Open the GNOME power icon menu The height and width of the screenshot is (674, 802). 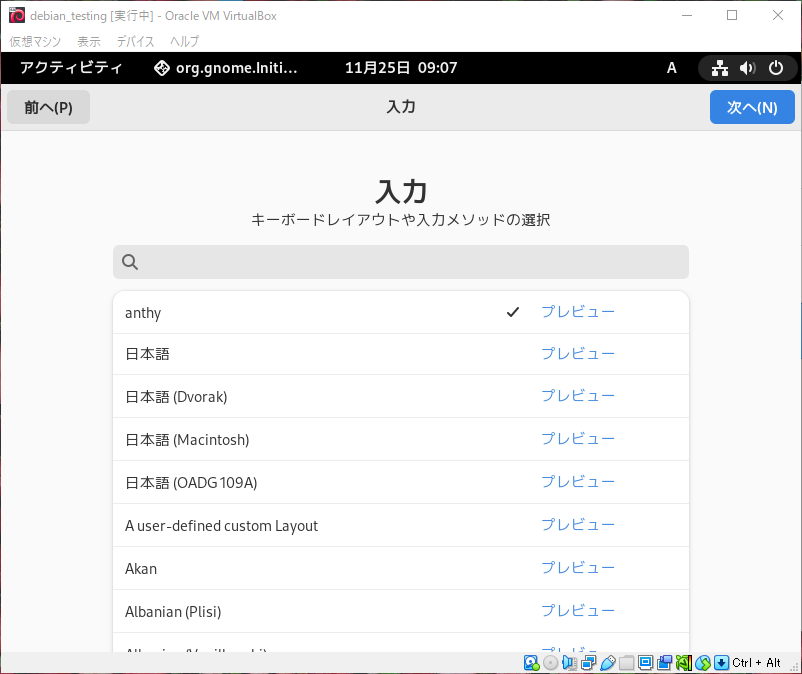coord(775,68)
